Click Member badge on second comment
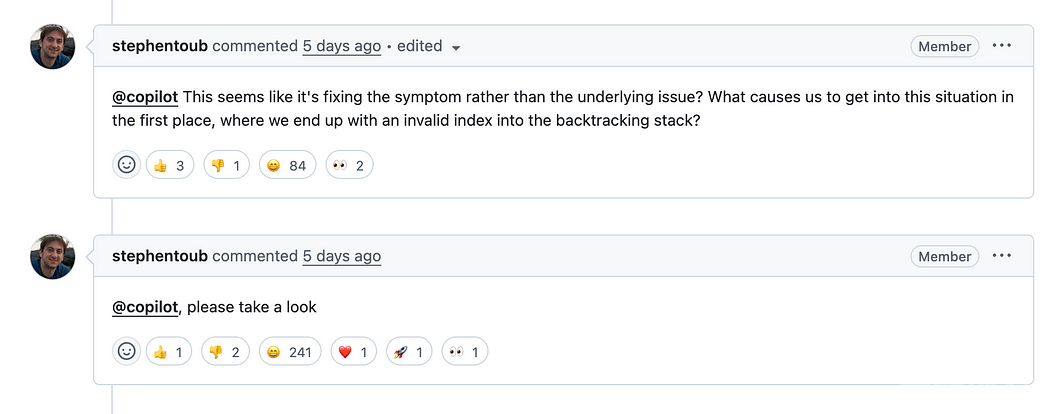This screenshot has height=414, width=1050. (944, 257)
